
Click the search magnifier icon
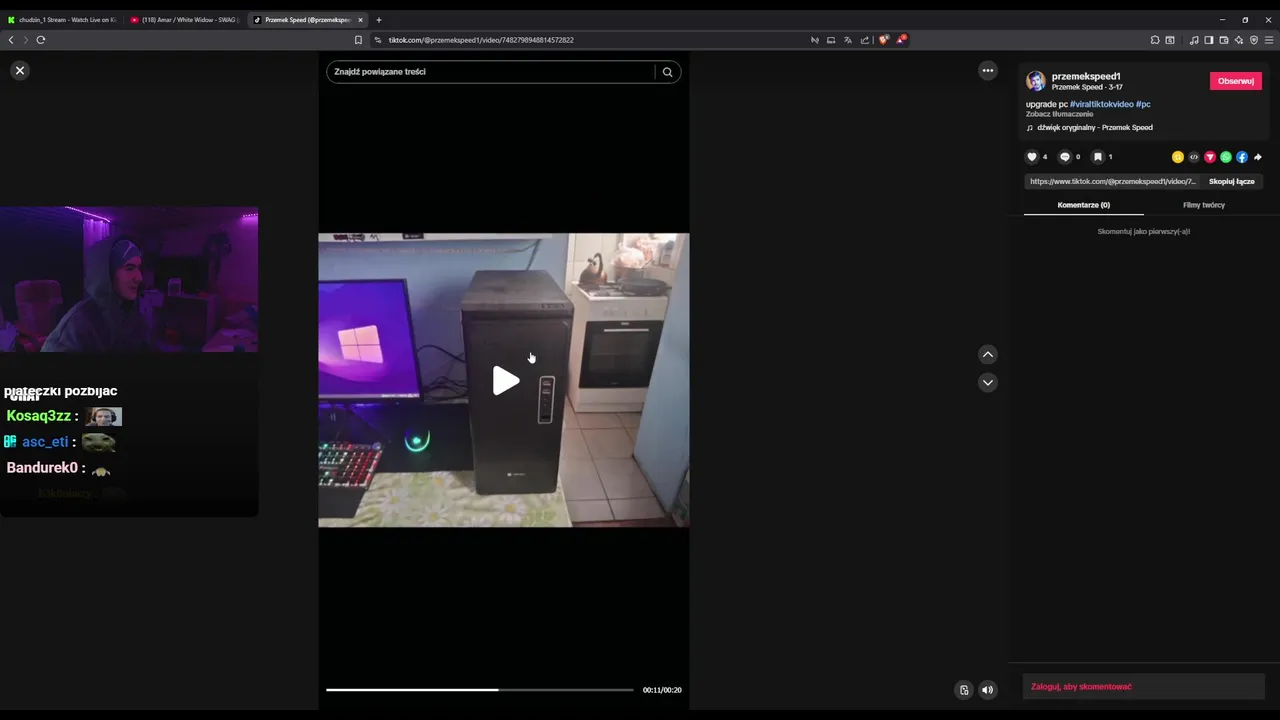coord(667,72)
